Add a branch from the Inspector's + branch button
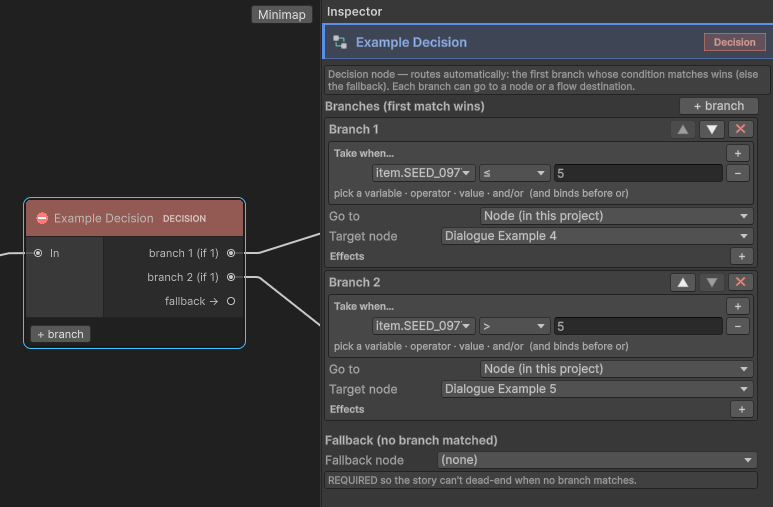This screenshot has height=507, width=773. tap(718, 106)
